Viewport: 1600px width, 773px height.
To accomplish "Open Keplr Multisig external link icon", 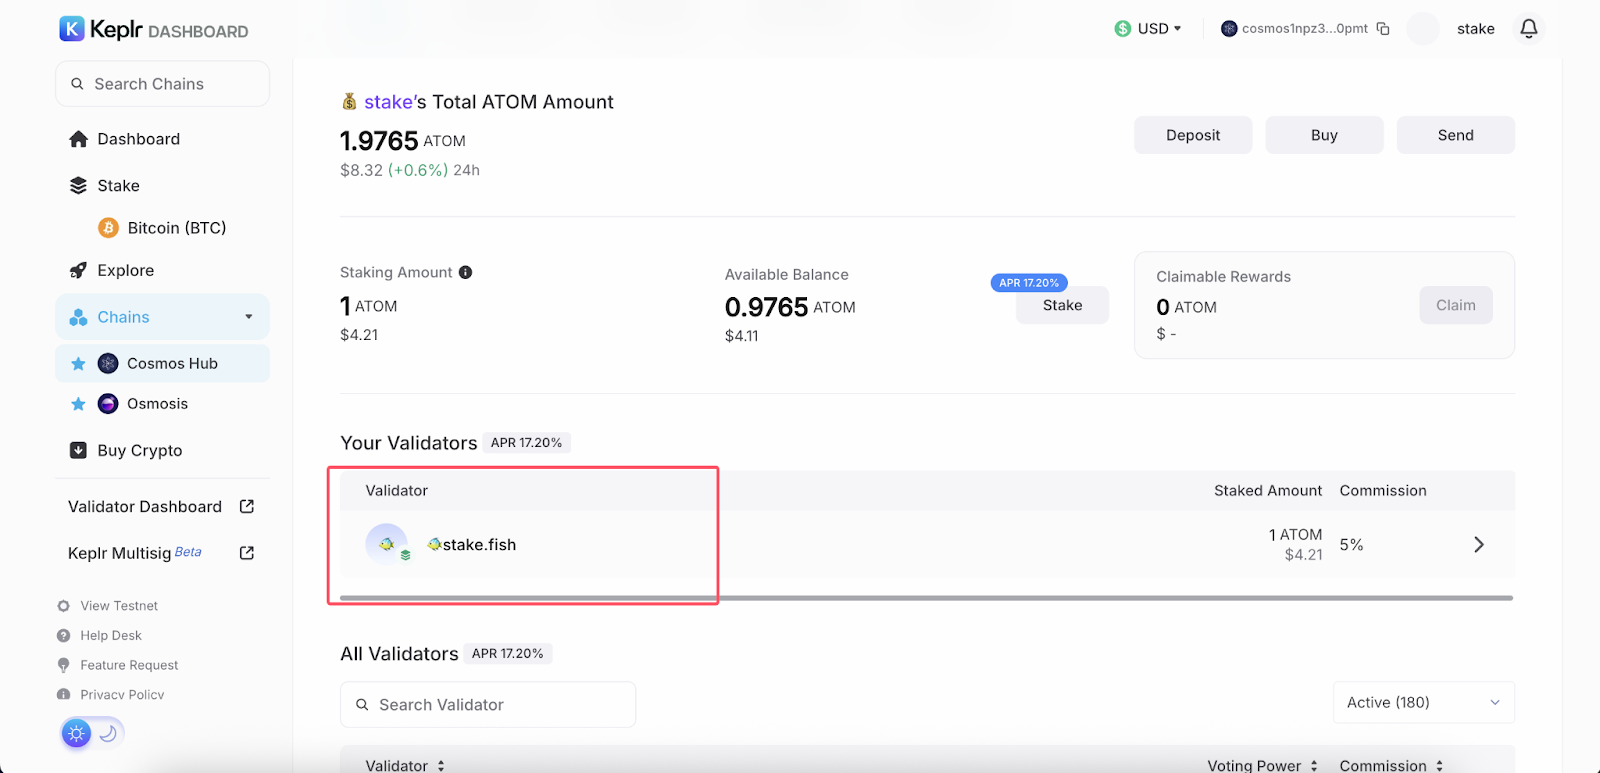I will coord(247,553).
